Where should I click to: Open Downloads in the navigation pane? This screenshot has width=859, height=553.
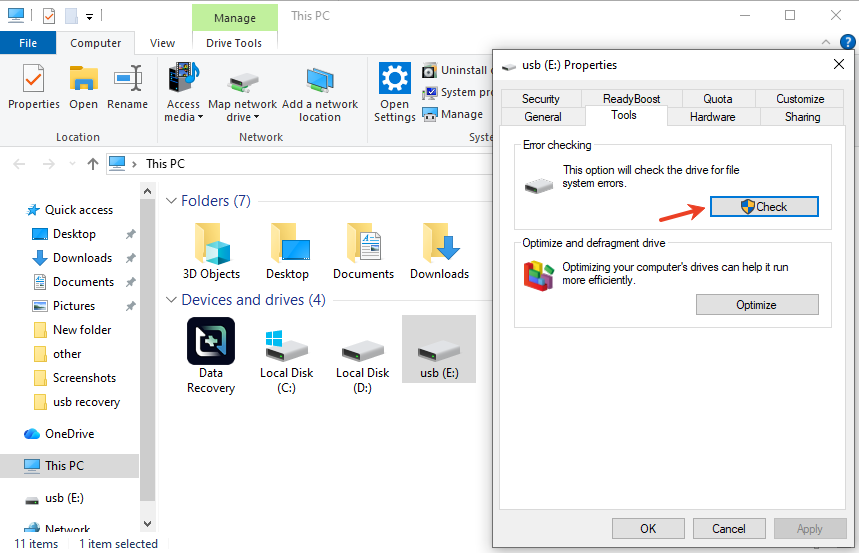click(x=82, y=258)
